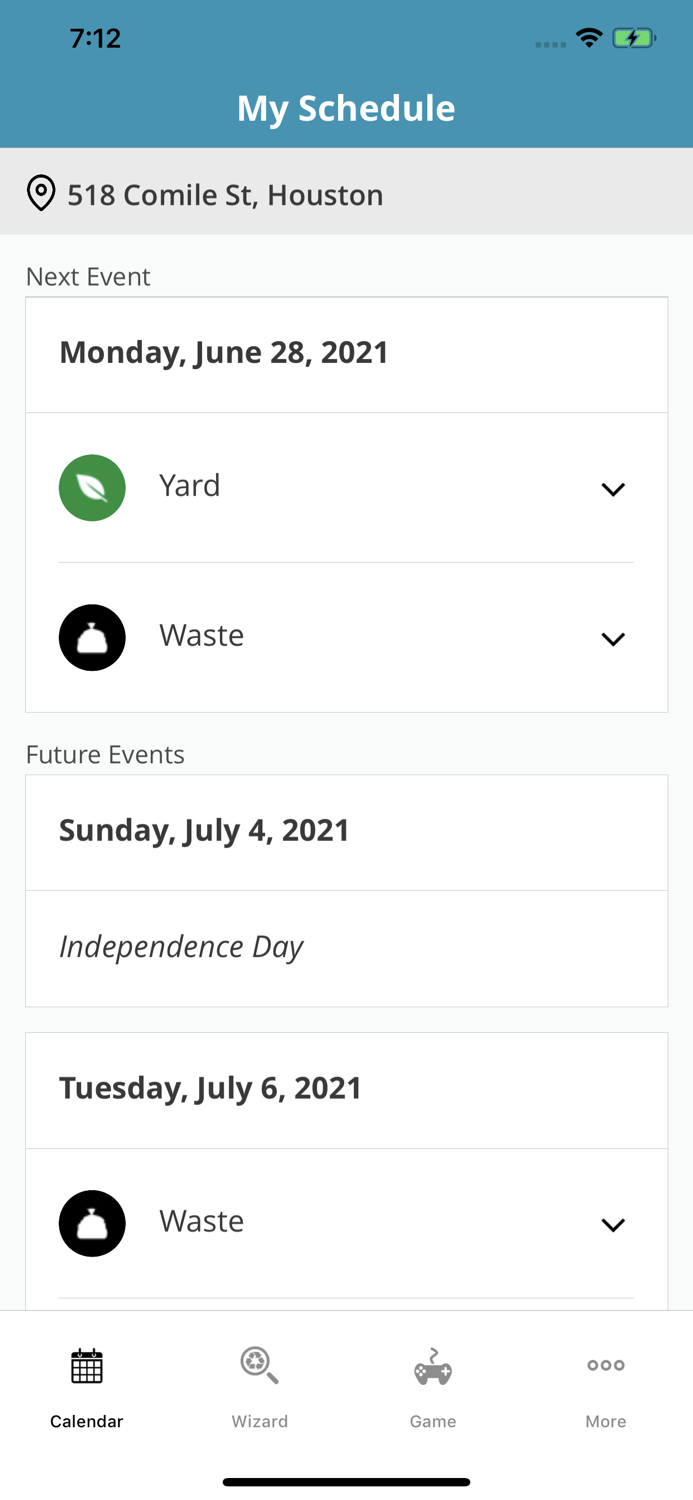Expand the Waste details for June 28
Screen dimensions: 693x1500
click(614, 638)
